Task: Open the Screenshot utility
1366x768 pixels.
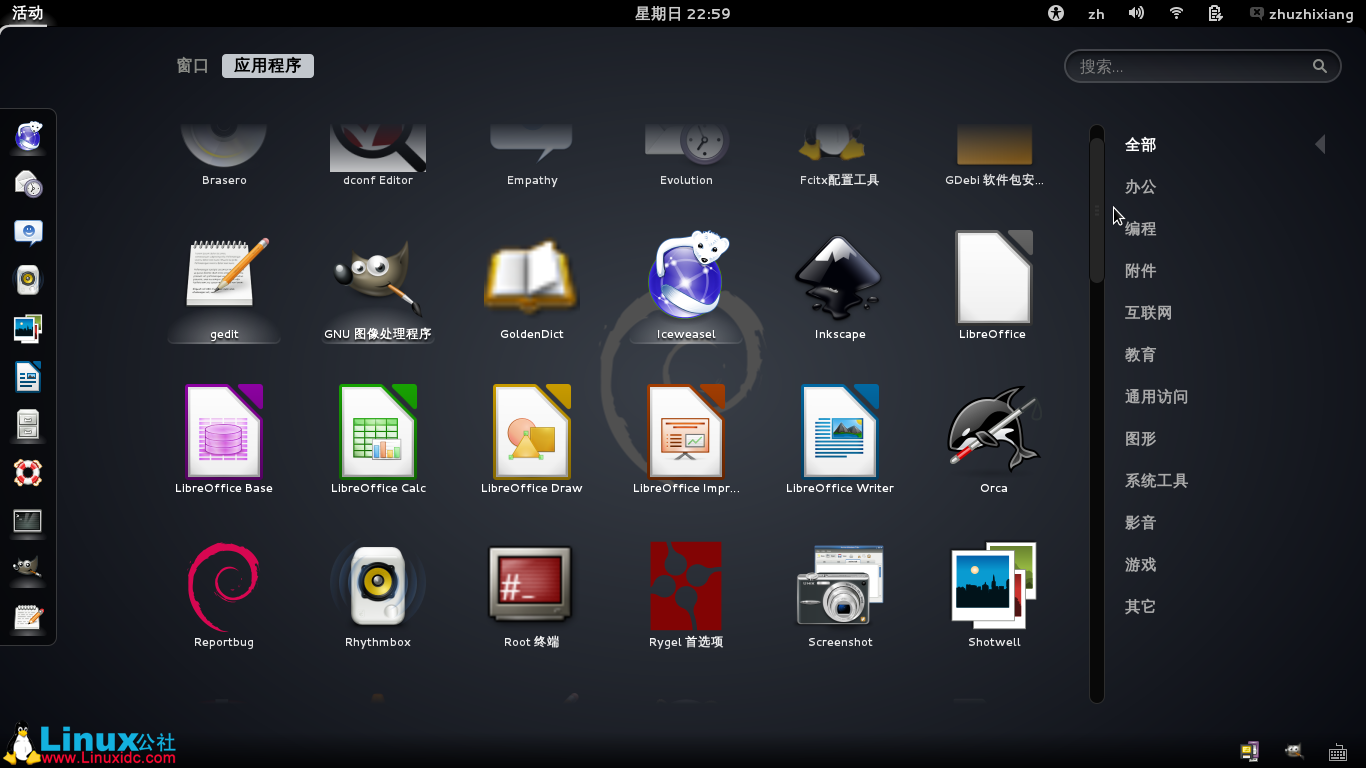Action: 840,585
